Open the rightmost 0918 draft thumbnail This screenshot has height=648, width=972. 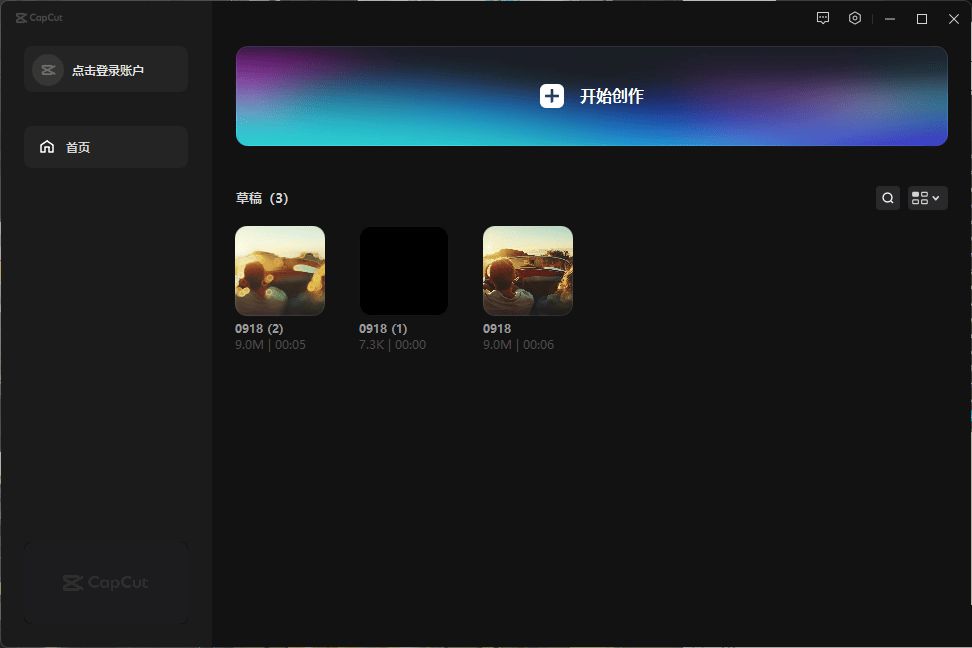click(x=528, y=271)
